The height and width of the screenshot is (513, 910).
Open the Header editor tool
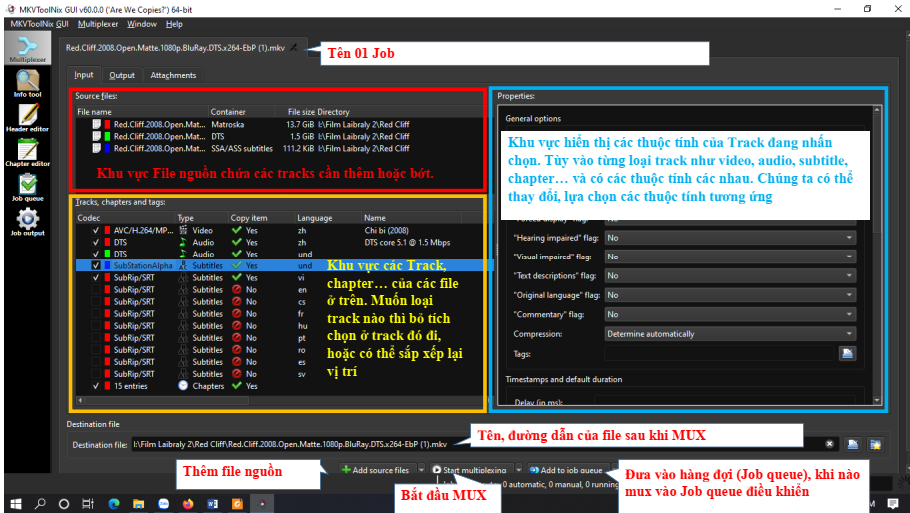coord(27,118)
